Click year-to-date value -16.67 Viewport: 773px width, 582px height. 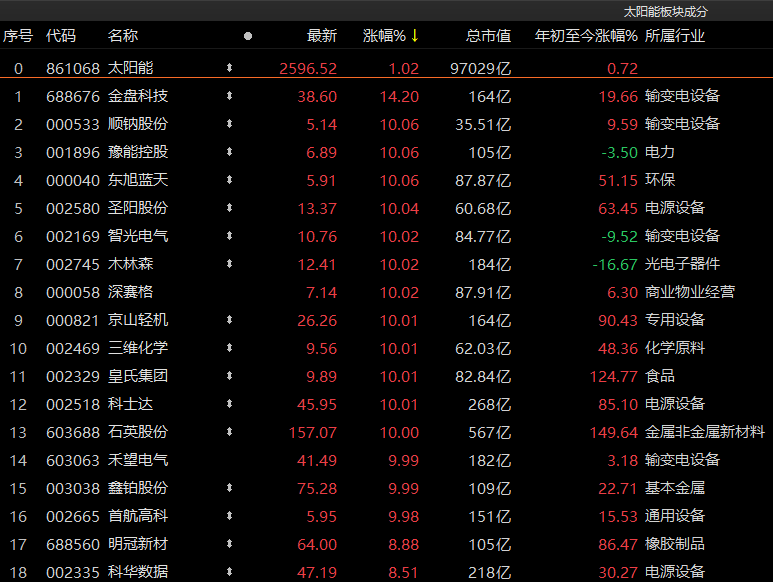pos(615,265)
